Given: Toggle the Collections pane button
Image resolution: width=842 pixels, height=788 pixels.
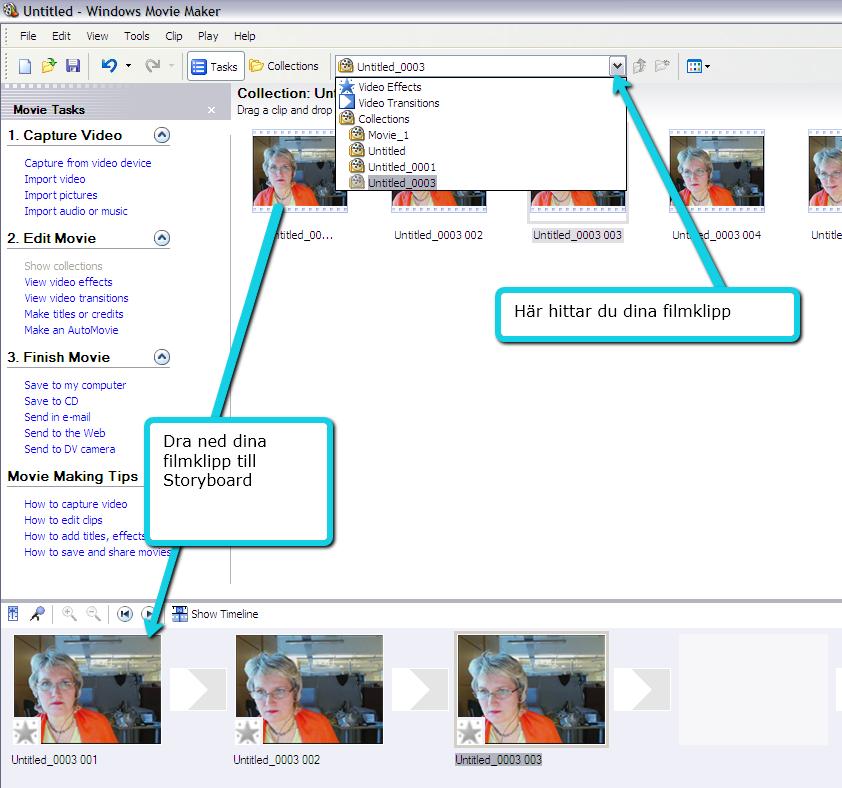Looking at the screenshot, I should (284, 66).
